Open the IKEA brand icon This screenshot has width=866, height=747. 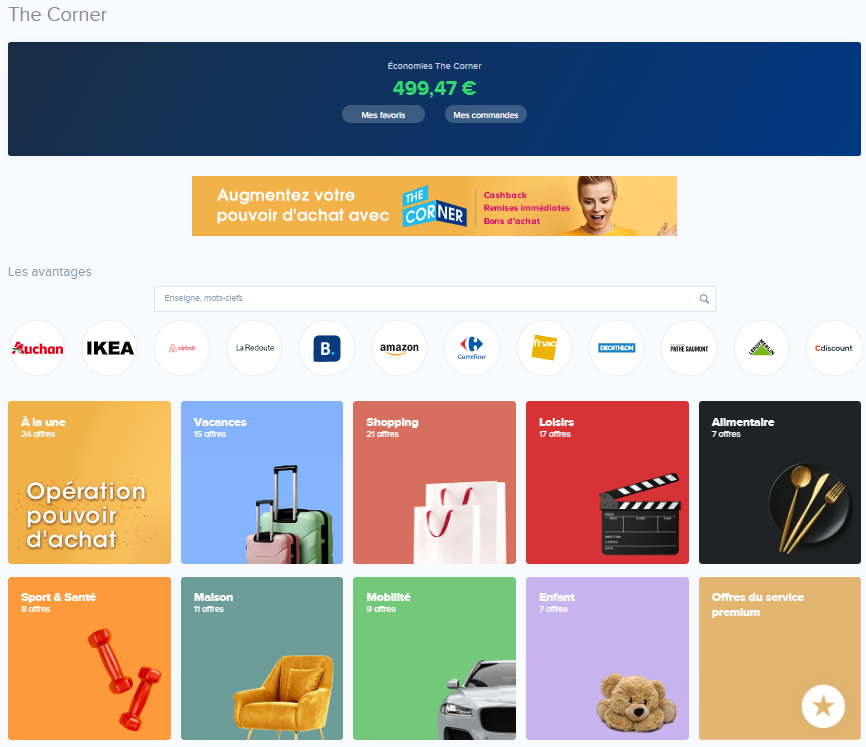coord(110,348)
